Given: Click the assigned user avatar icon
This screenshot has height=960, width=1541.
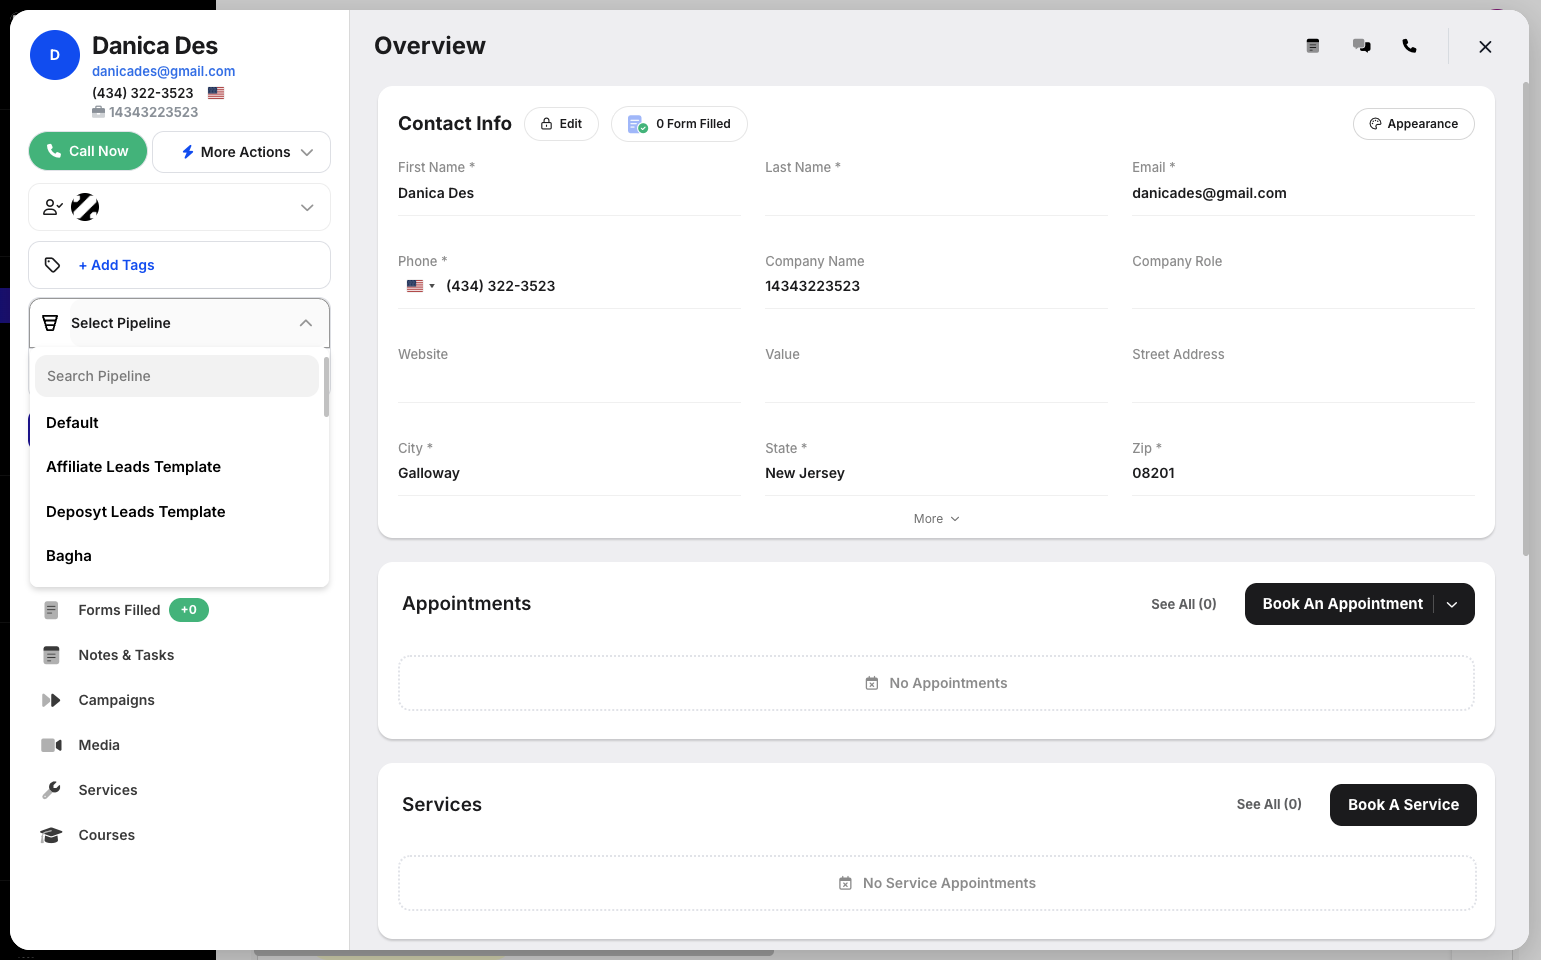Looking at the screenshot, I should [85, 207].
